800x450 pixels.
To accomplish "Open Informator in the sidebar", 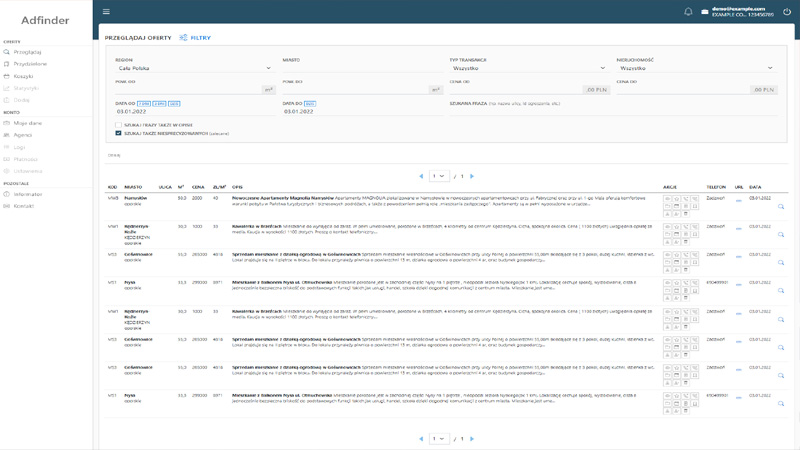I will point(28,194).
